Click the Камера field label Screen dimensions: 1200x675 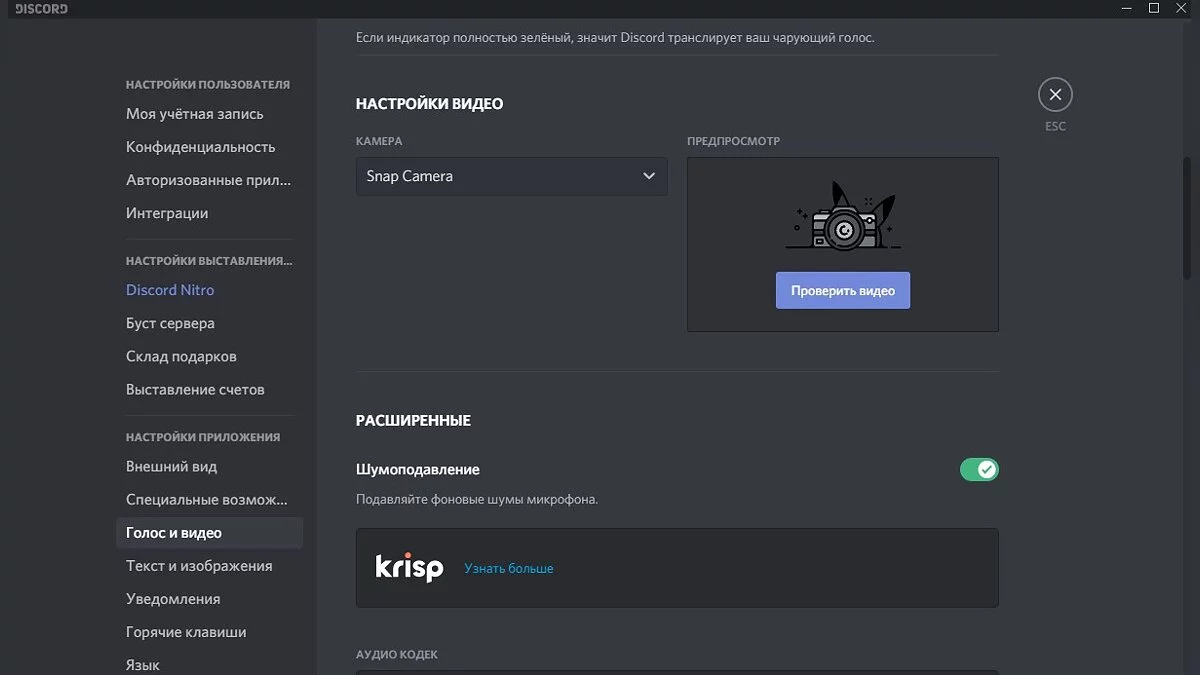379,141
